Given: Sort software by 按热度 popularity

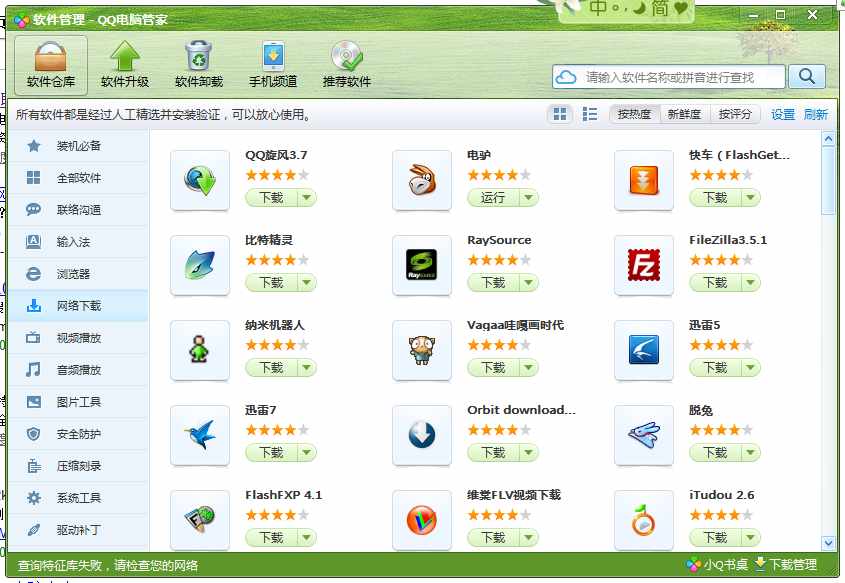Looking at the screenshot, I should [634, 114].
